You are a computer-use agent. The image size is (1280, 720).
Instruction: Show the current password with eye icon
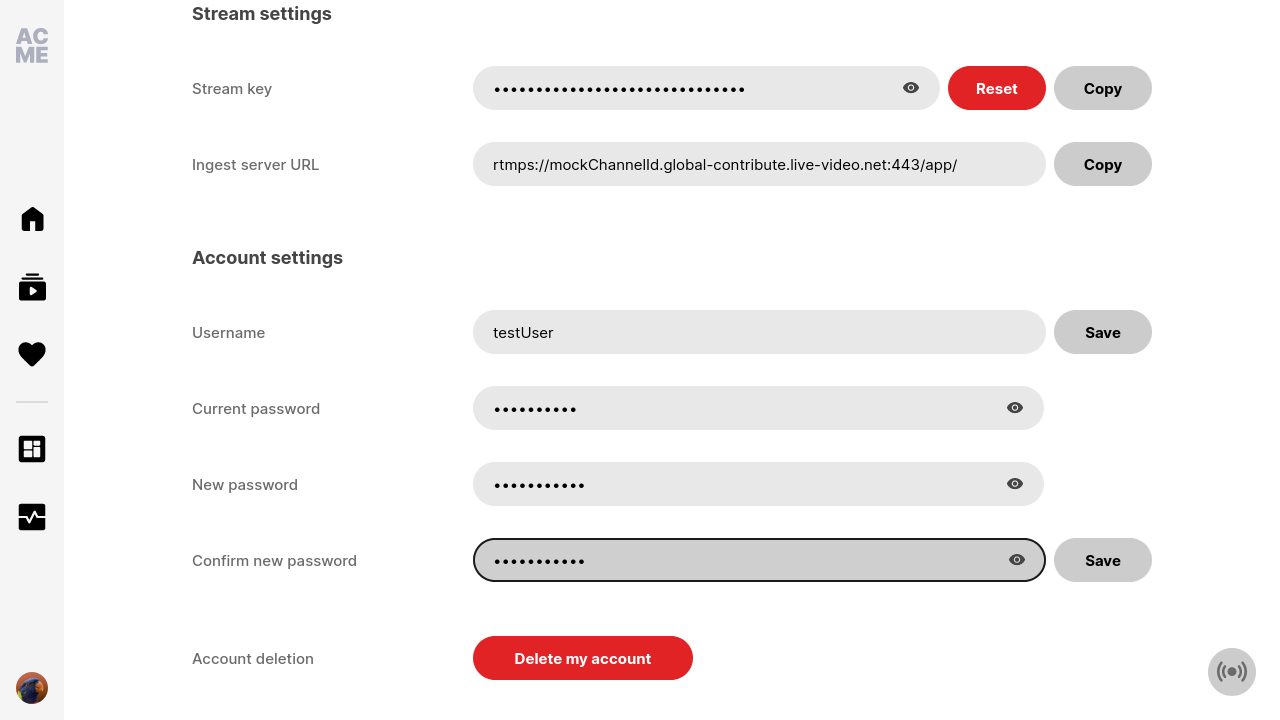pyautogui.click(x=1015, y=408)
